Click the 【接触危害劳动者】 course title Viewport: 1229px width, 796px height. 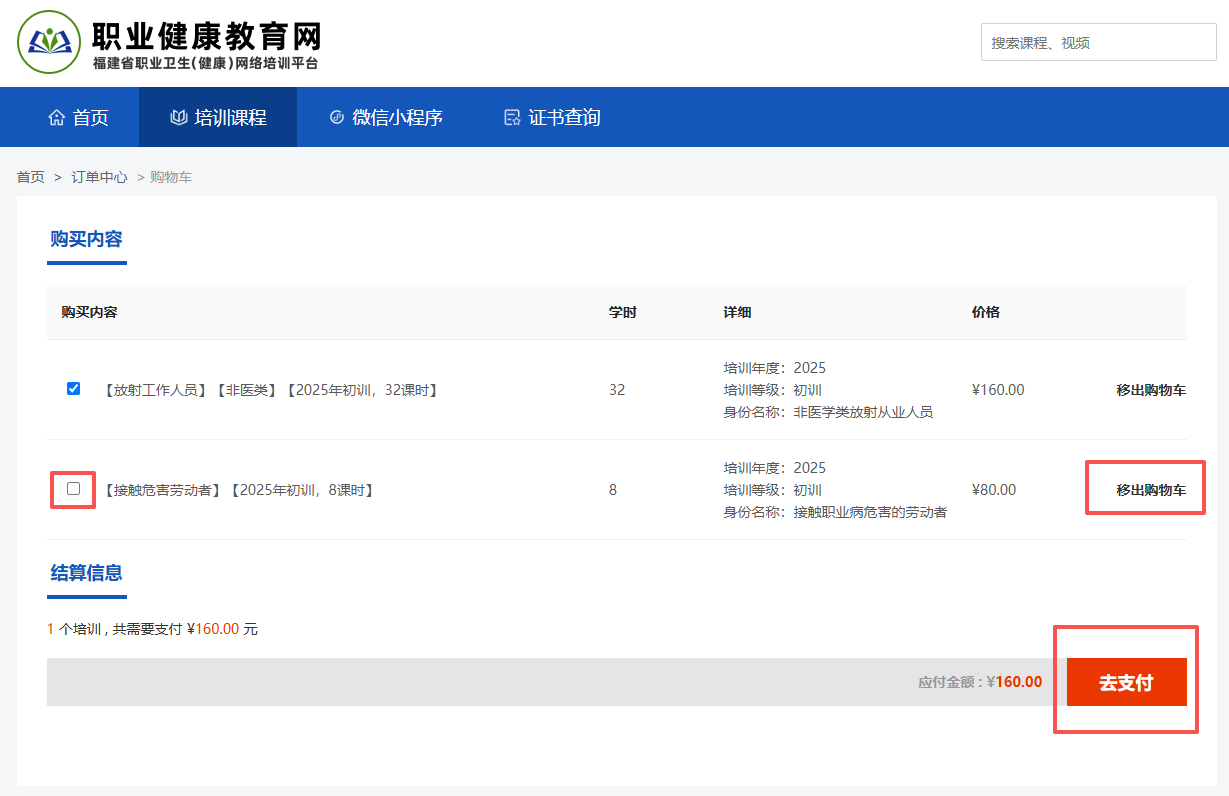tap(238, 490)
